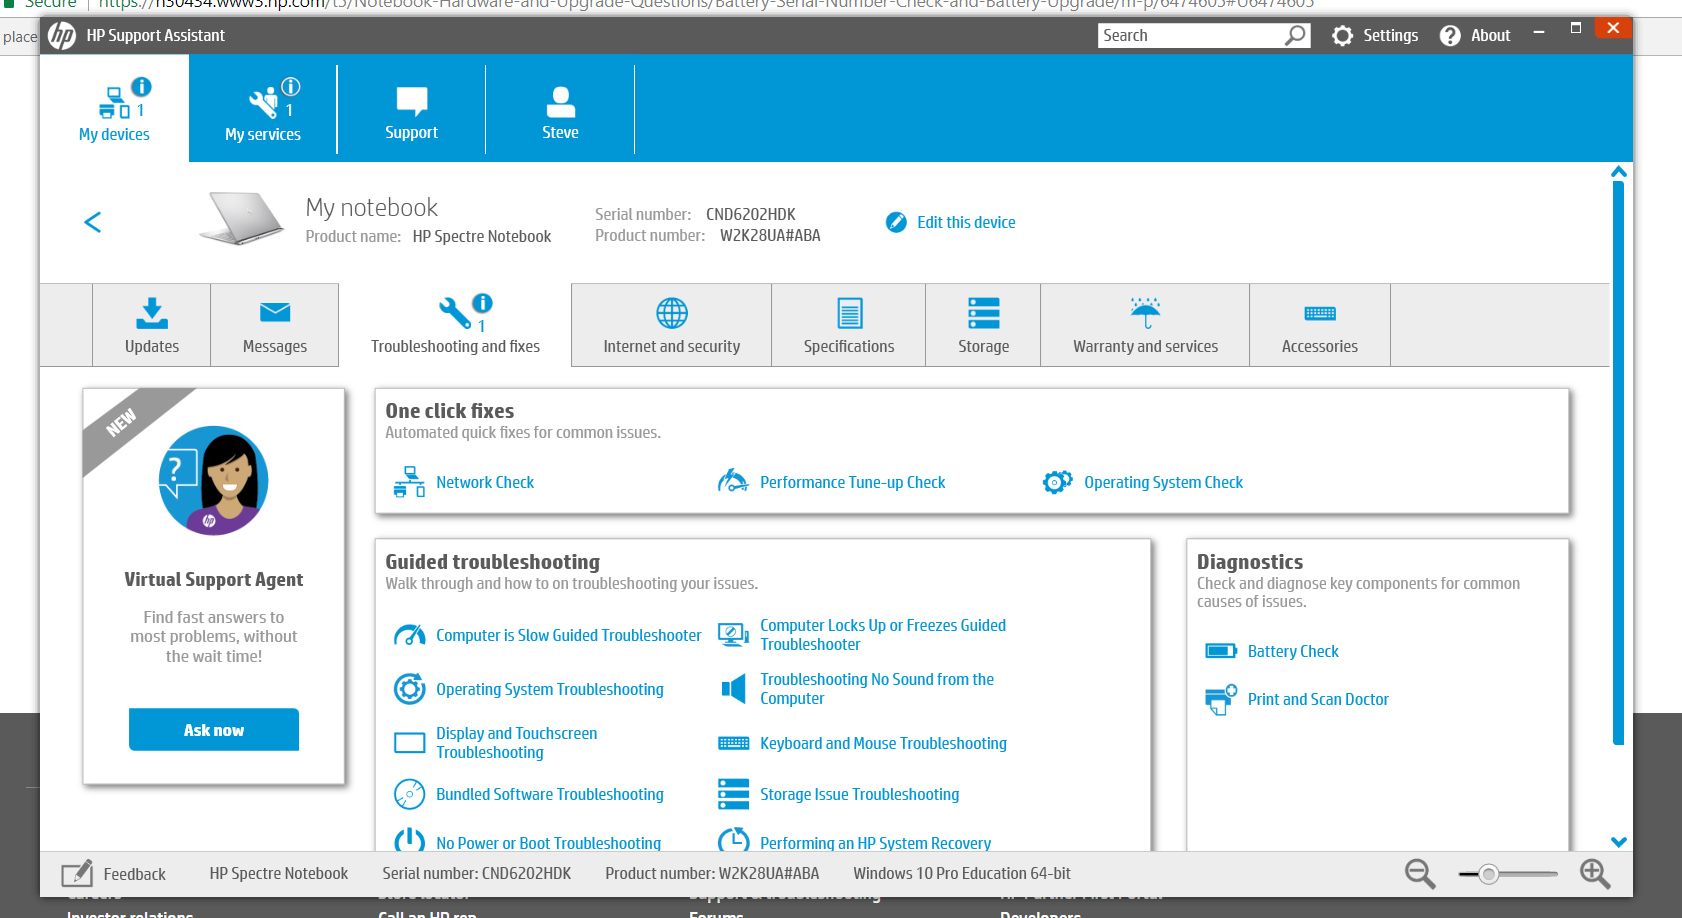Run Performance Tune-up Check
The width and height of the screenshot is (1682, 918).
click(852, 482)
